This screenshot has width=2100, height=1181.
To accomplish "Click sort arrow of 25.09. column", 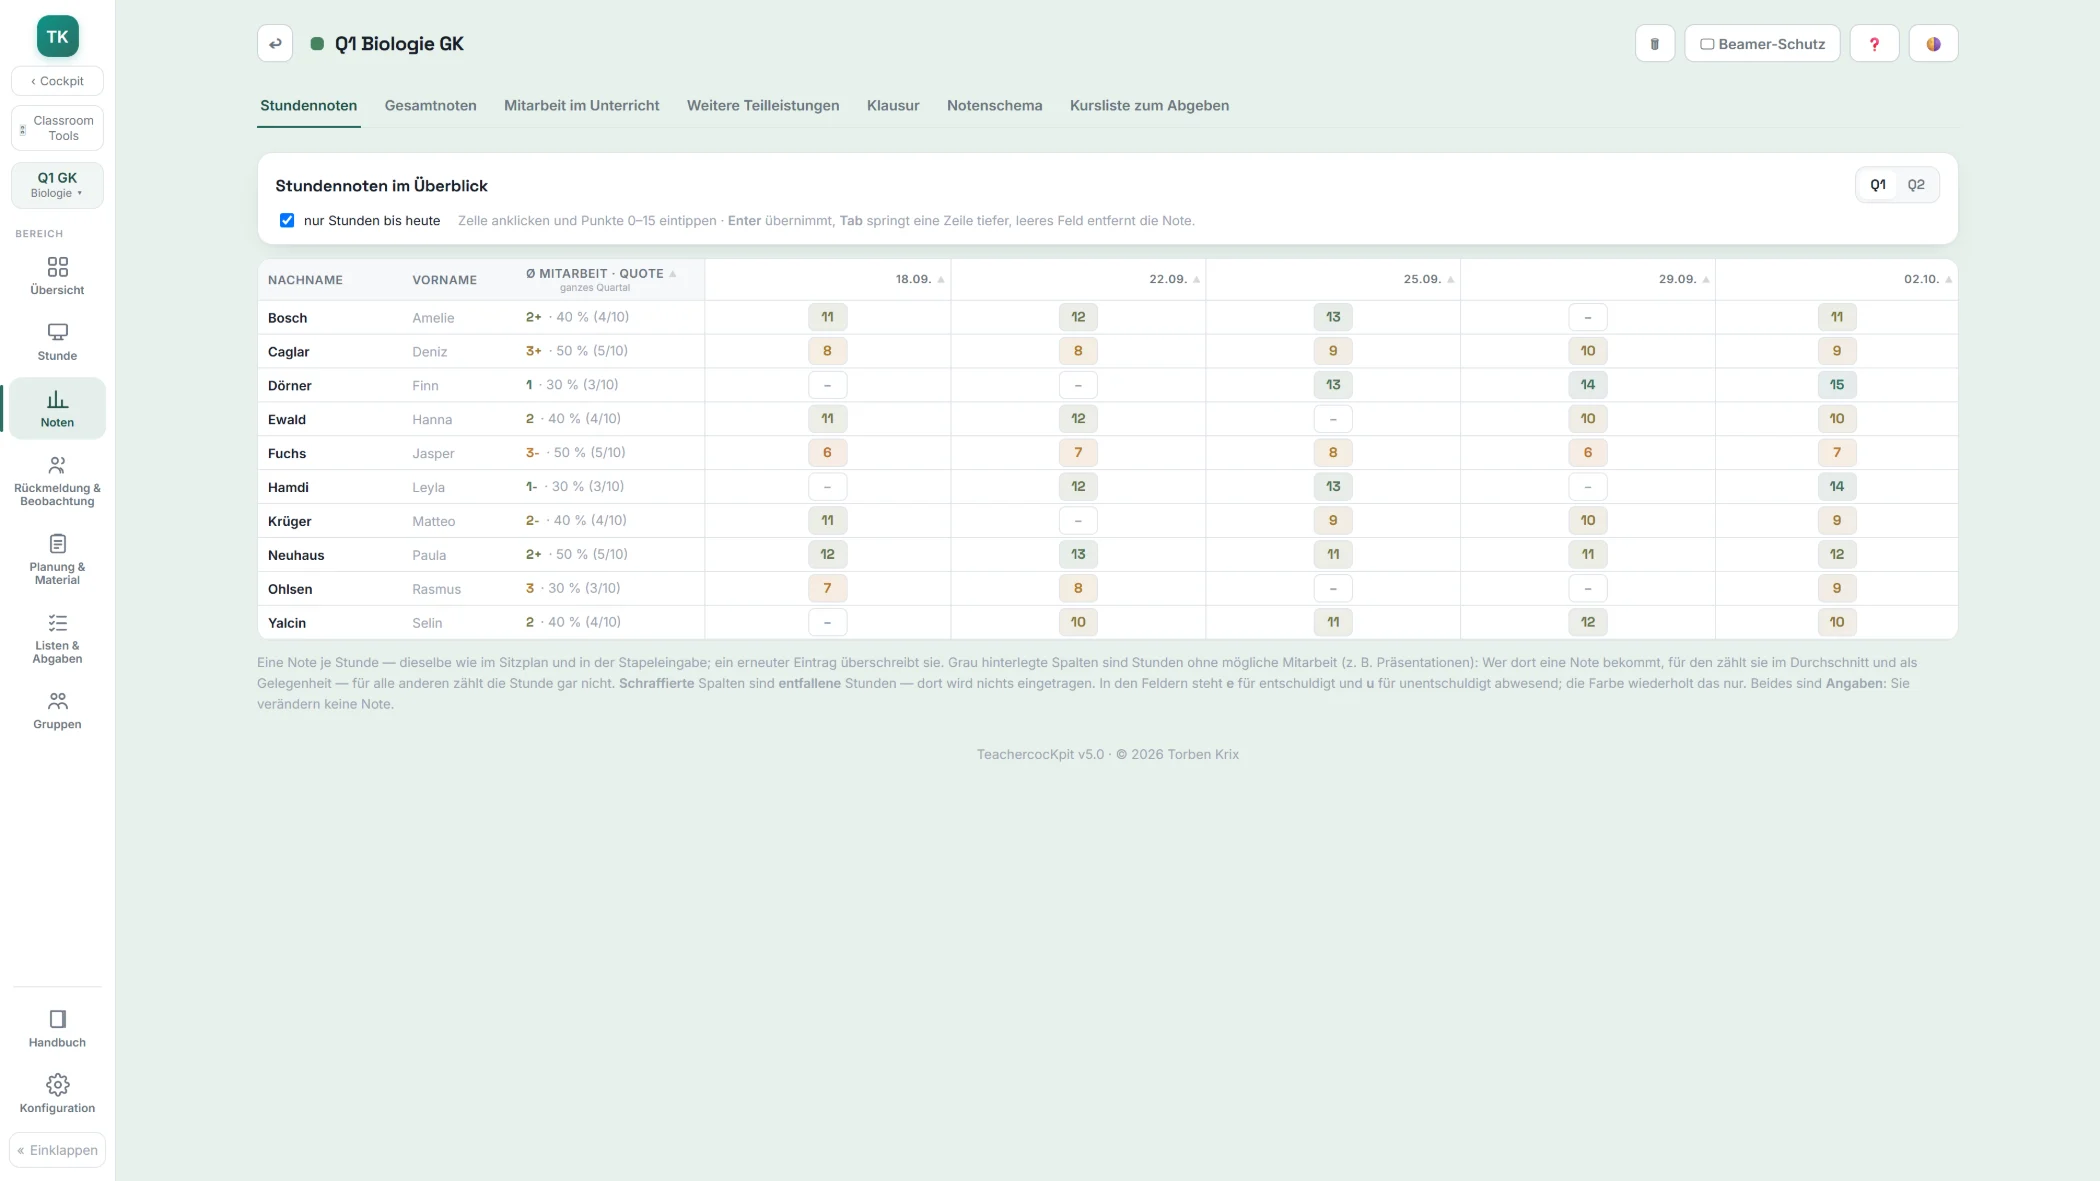I will 1451,280.
